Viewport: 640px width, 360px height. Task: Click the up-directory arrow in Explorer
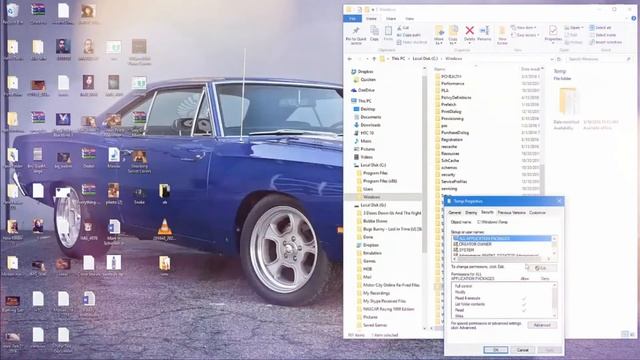[x=374, y=59]
